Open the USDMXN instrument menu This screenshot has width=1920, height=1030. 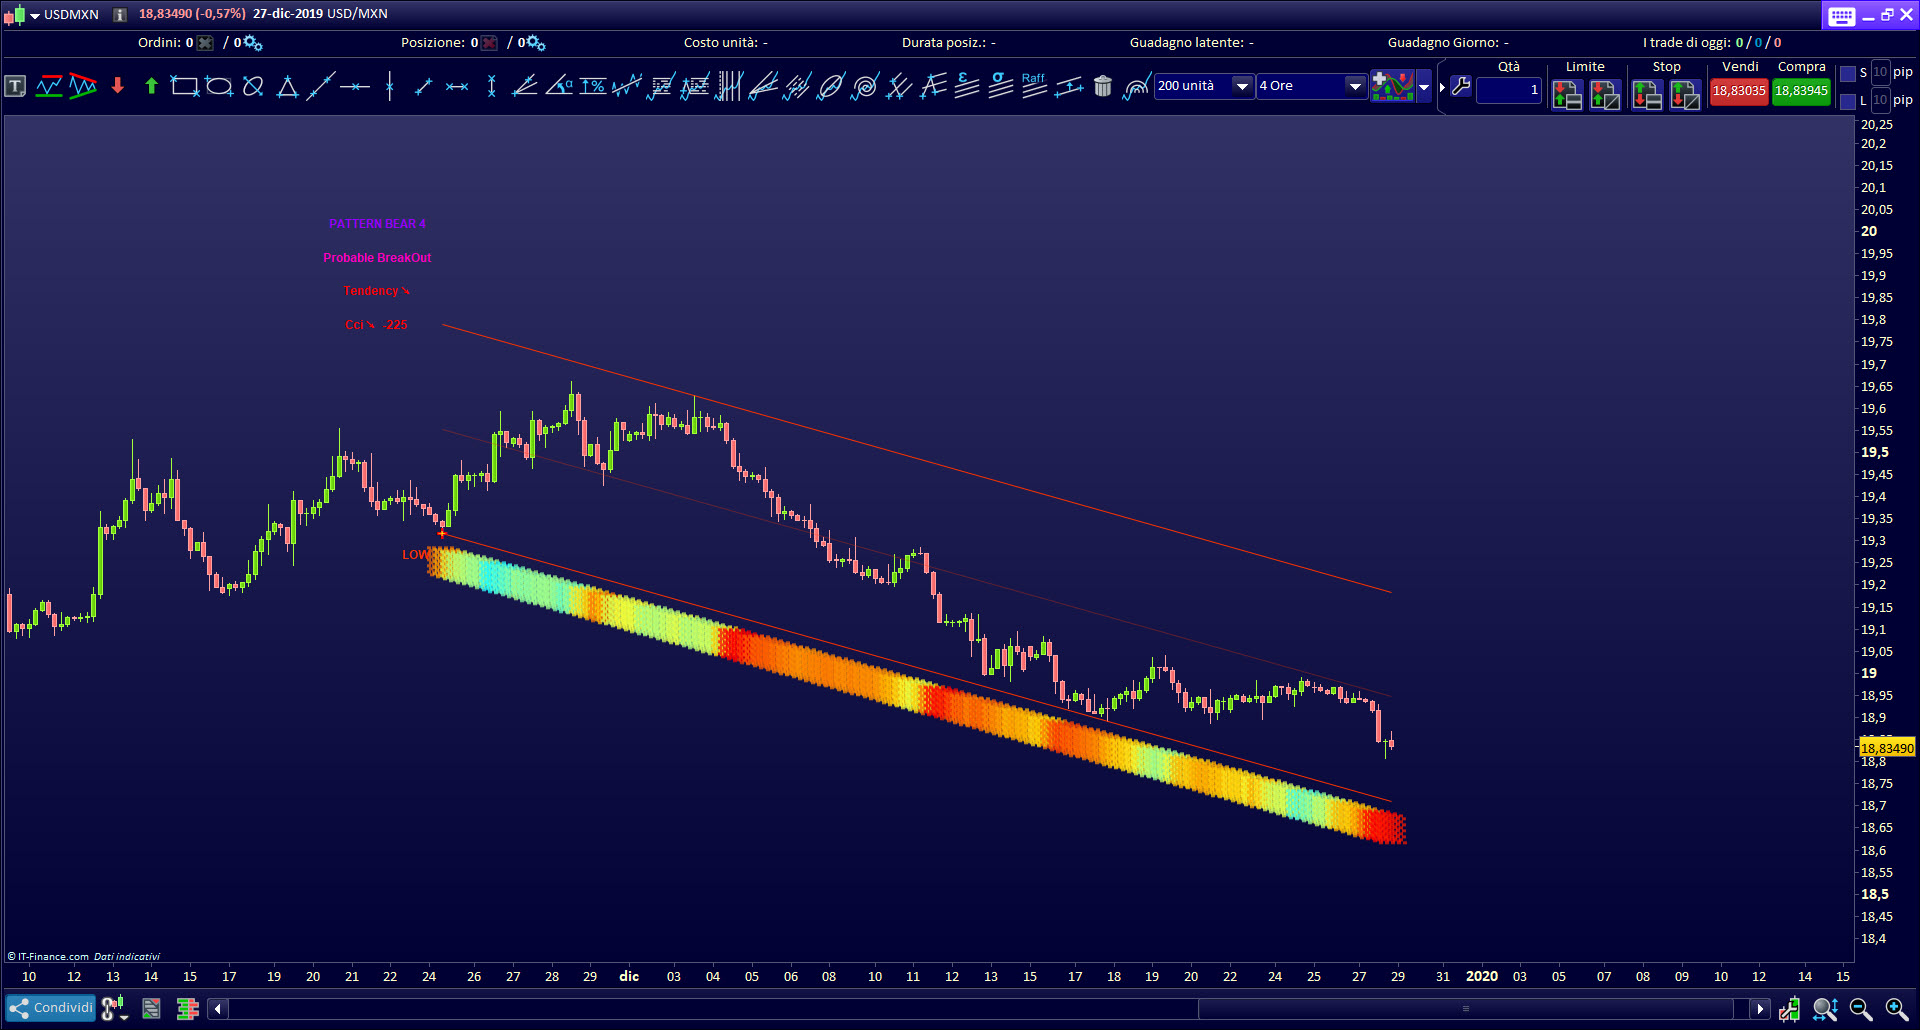(35, 15)
